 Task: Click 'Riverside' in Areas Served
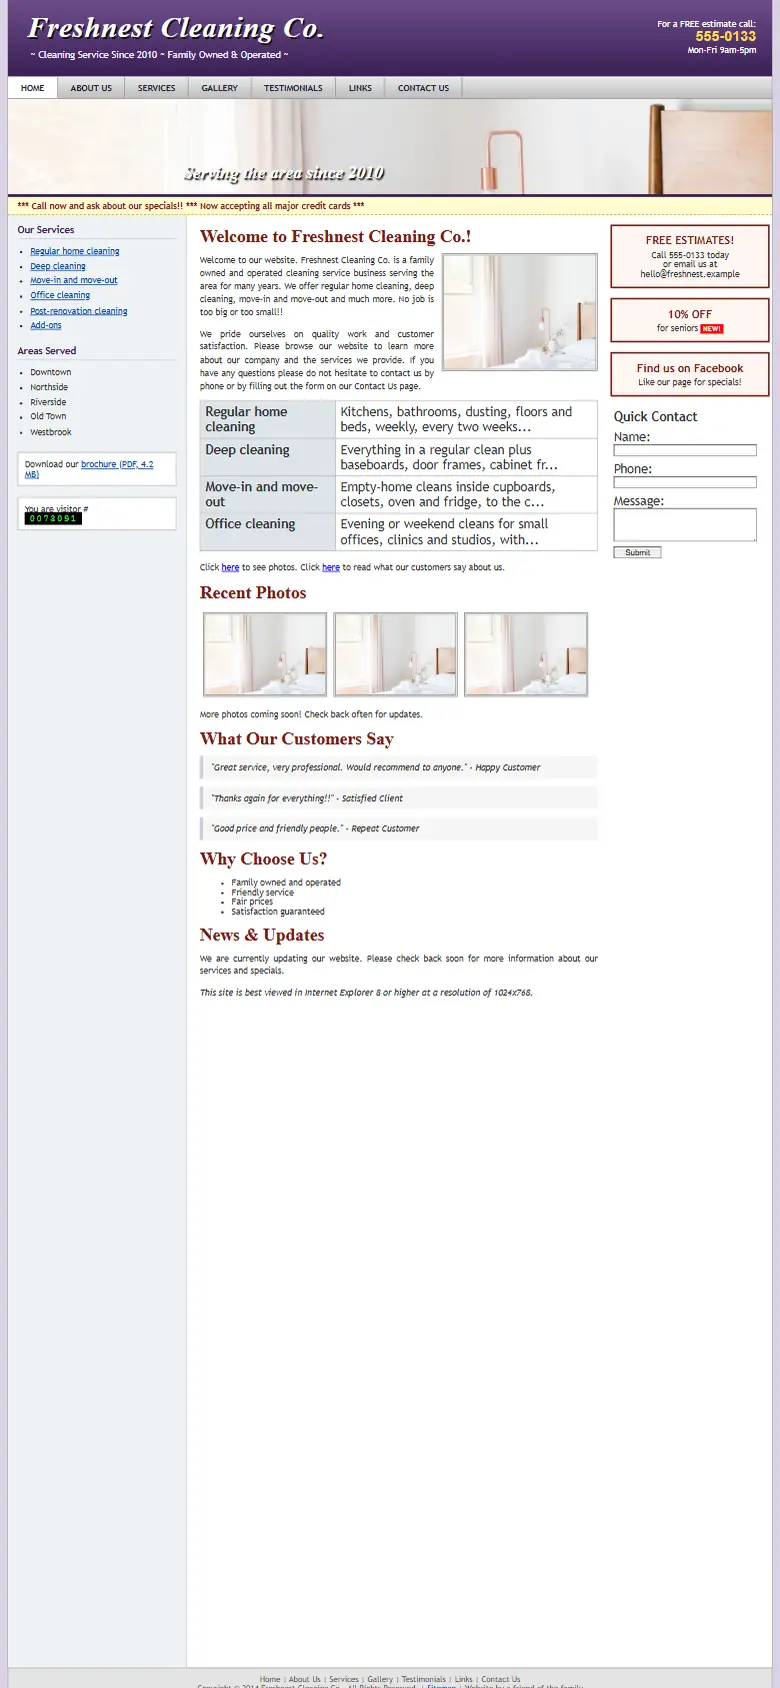point(48,402)
